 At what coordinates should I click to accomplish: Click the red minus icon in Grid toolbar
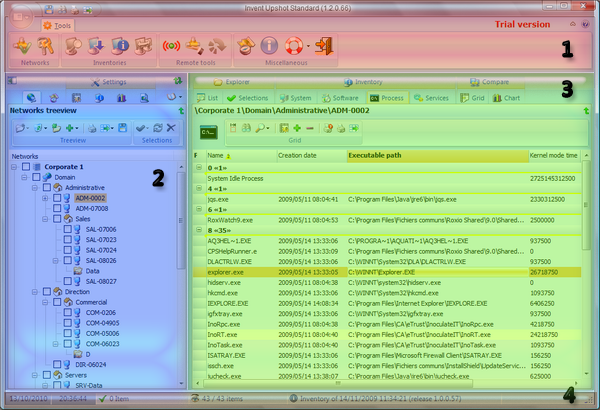310,128
